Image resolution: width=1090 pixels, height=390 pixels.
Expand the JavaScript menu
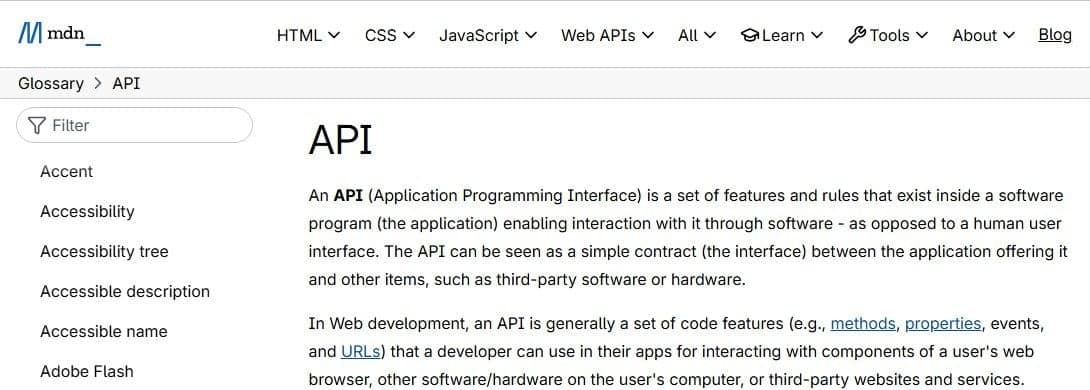click(x=488, y=35)
